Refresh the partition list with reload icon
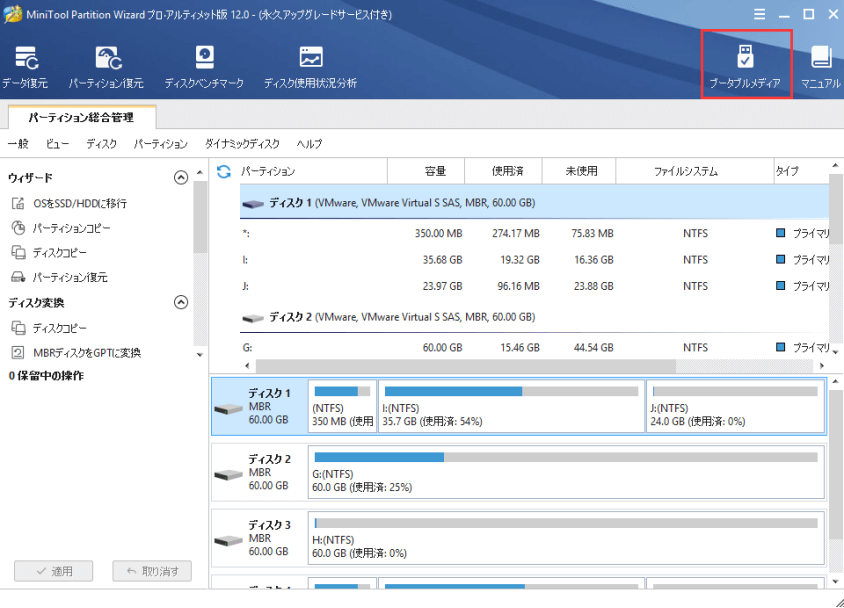This screenshot has height=608, width=844. coord(224,172)
